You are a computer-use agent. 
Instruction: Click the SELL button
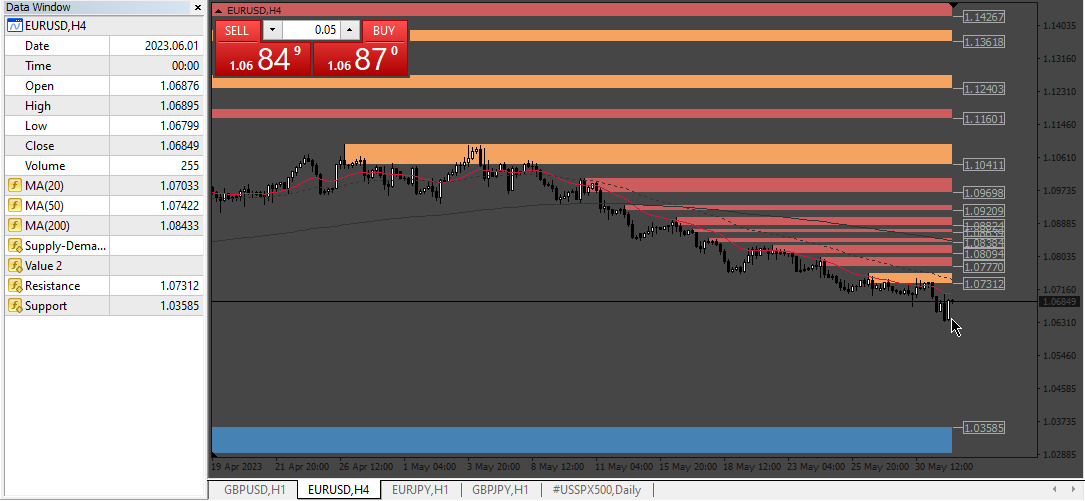click(237, 30)
